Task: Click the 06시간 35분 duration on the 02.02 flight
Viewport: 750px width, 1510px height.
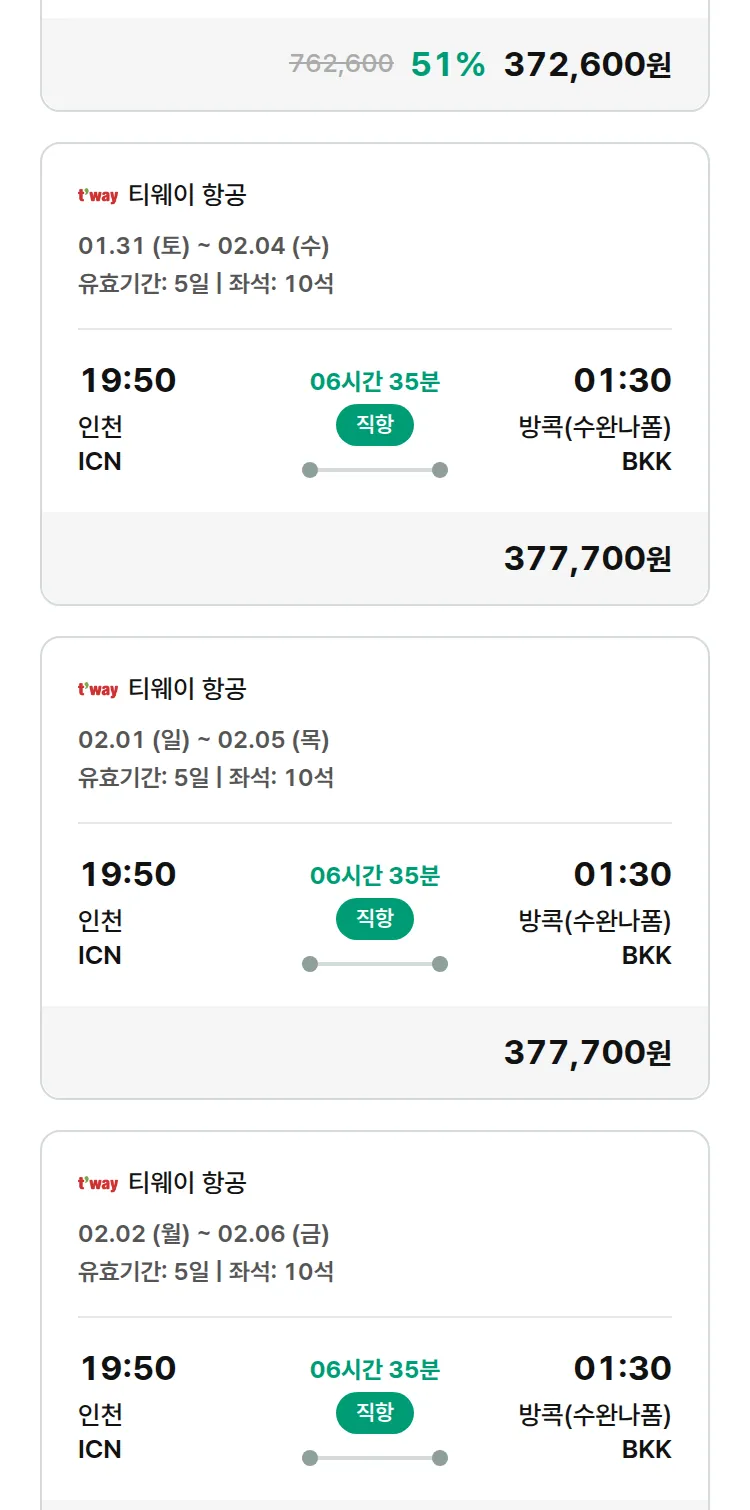Action: click(375, 1369)
